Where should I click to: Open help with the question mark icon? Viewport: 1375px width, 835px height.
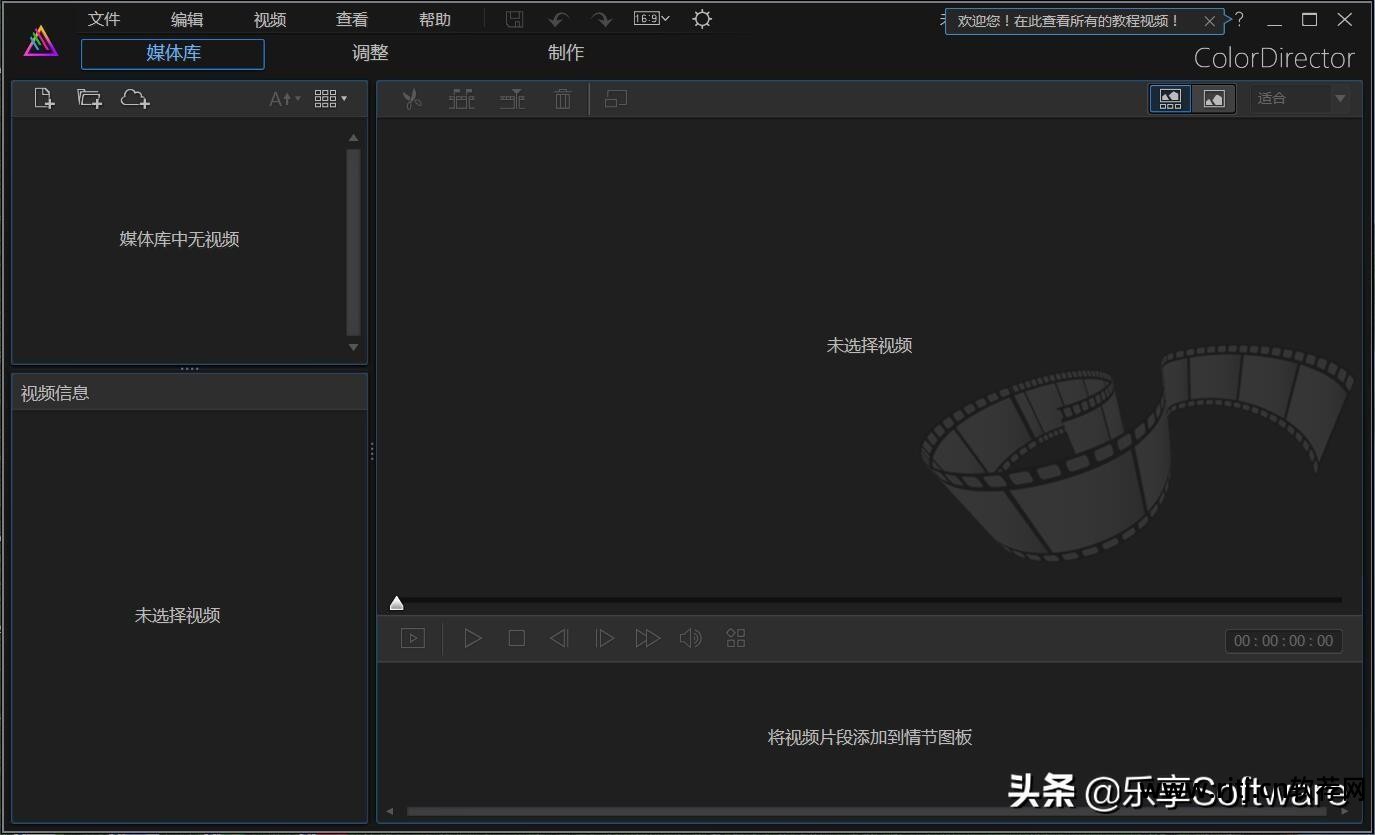(x=1239, y=20)
